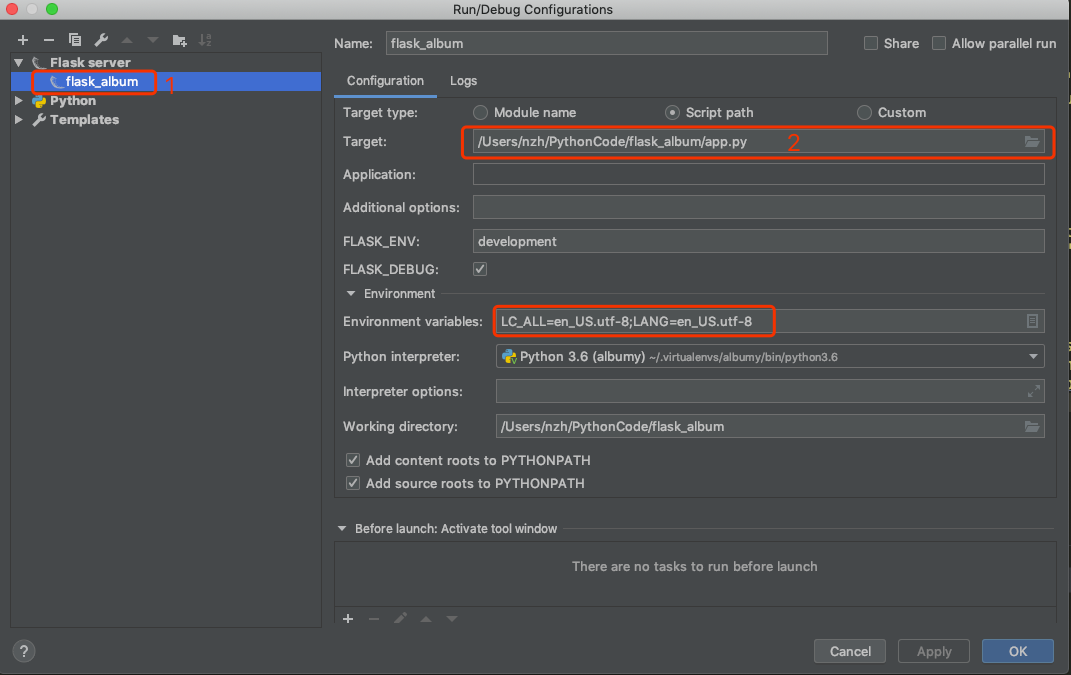Click the Cancel button

pos(850,651)
